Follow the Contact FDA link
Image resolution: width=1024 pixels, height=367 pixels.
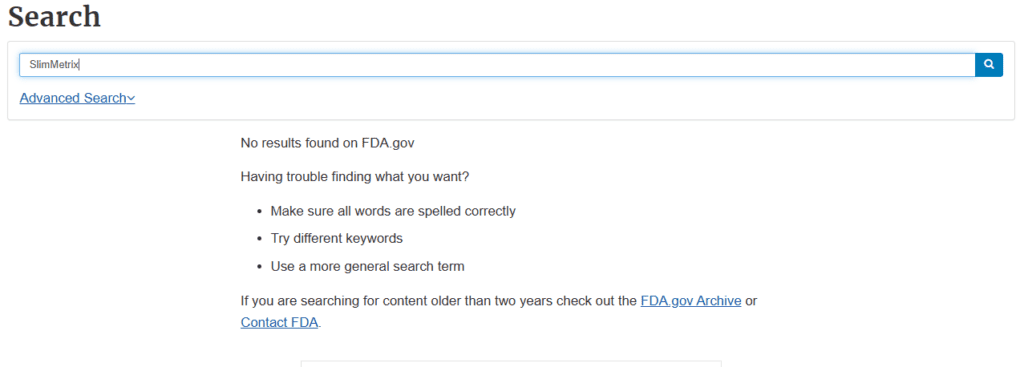[280, 322]
